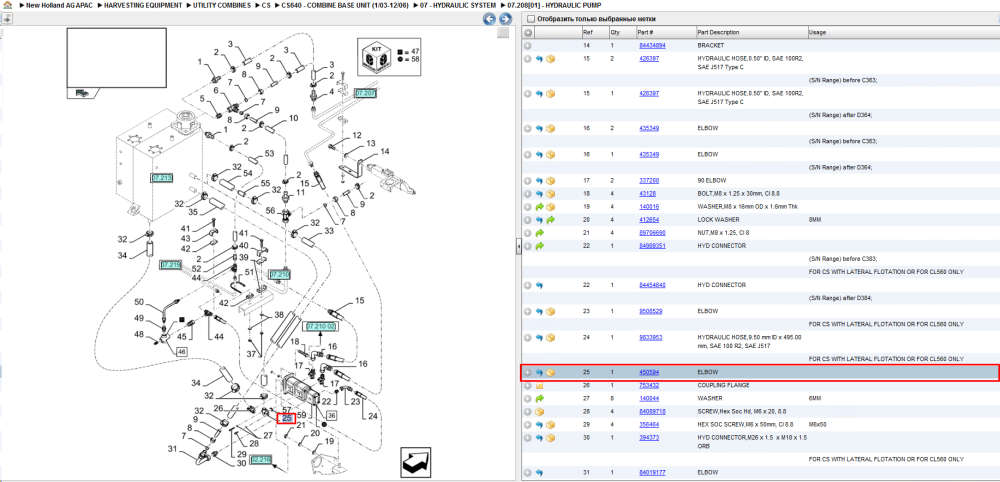The width and height of the screenshot is (1000, 482).
Task: Click green arrow icon in WASHER Ref 19 row
Action: point(539,207)
